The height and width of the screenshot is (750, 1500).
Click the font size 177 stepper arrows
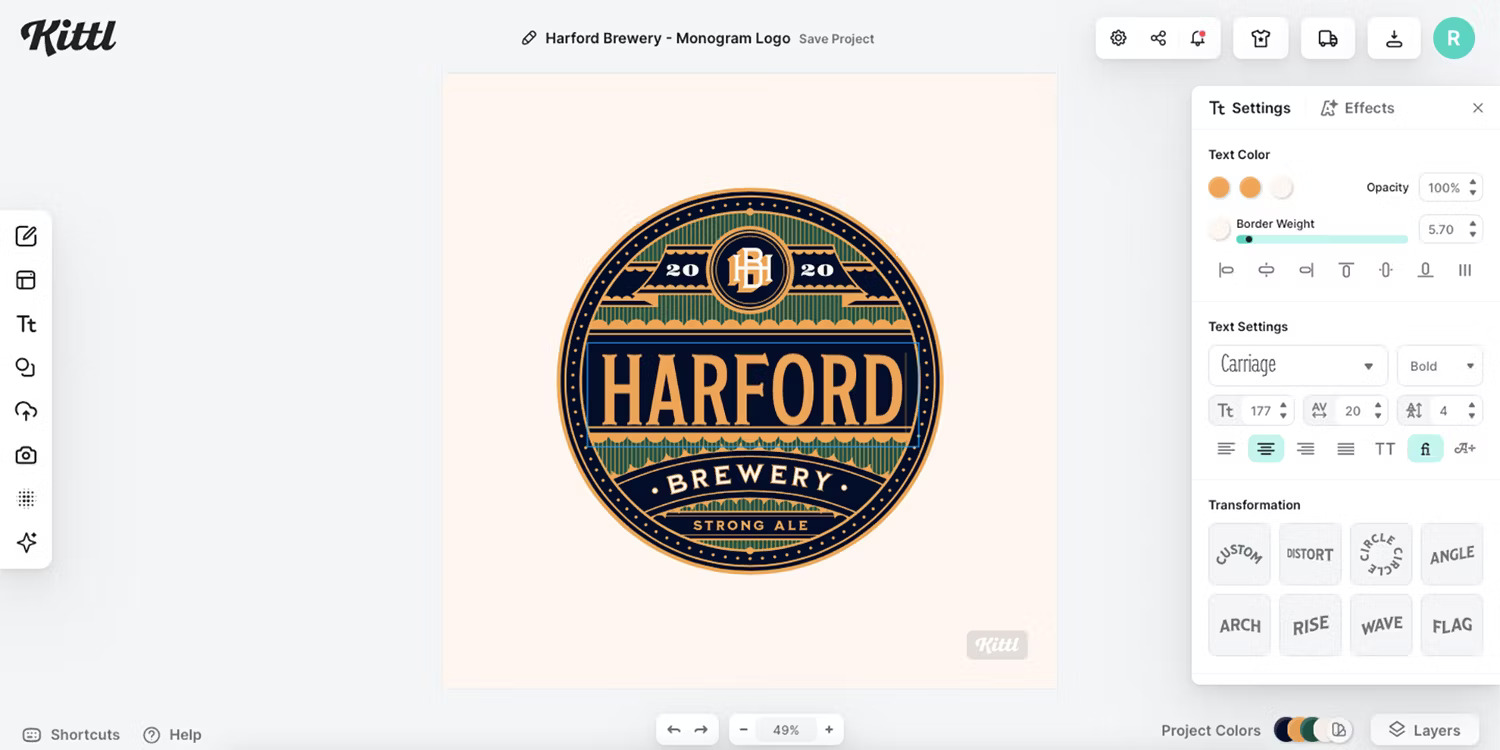[1283, 411]
